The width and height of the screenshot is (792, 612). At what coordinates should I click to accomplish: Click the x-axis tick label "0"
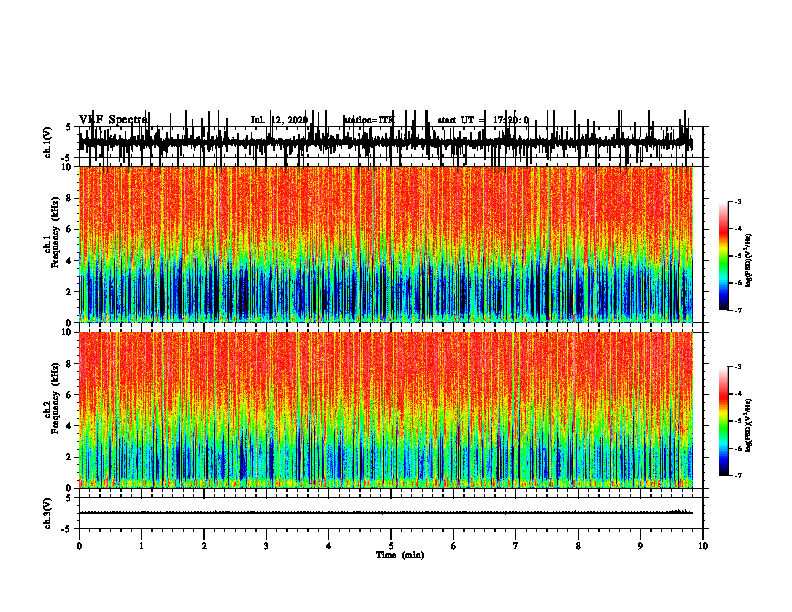[x=79, y=546]
